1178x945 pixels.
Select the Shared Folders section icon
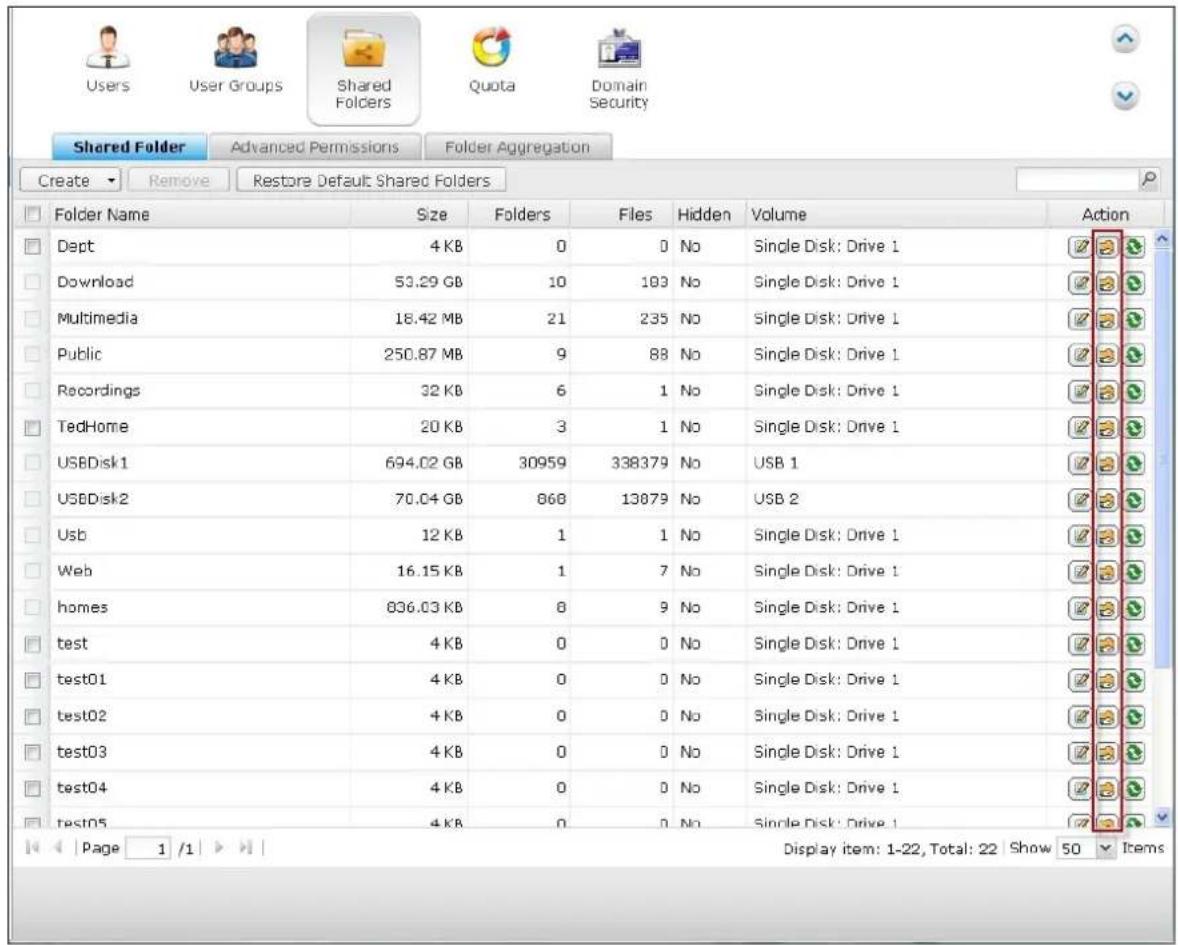[364, 69]
